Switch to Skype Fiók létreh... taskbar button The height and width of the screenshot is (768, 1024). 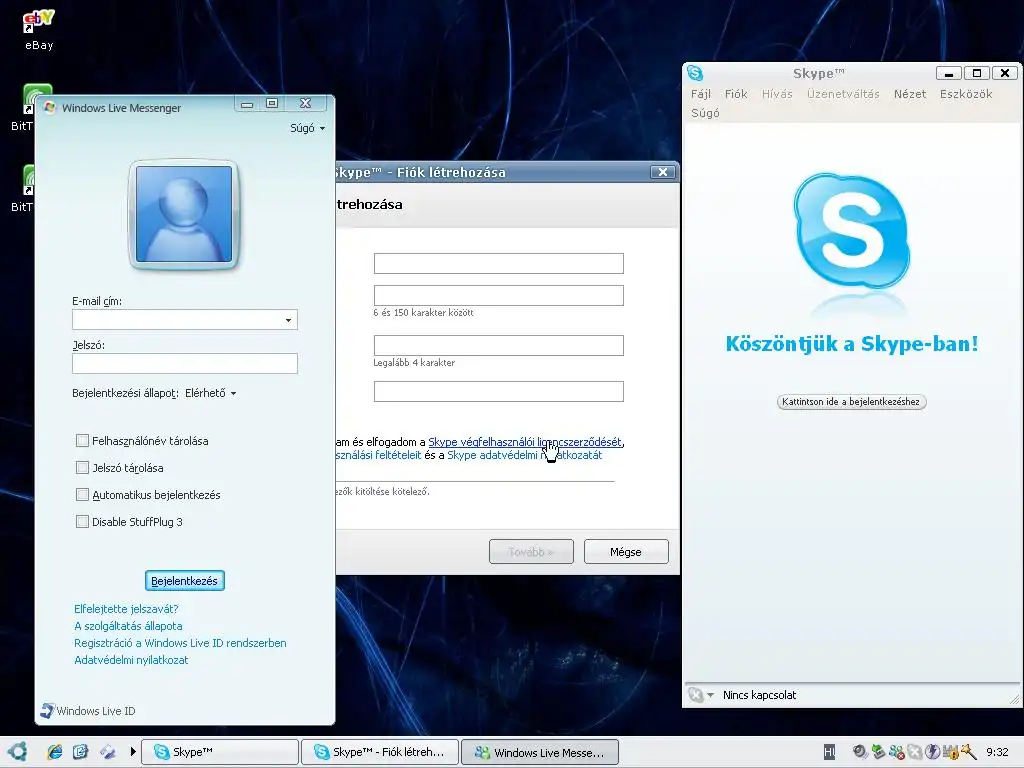tap(380, 752)
